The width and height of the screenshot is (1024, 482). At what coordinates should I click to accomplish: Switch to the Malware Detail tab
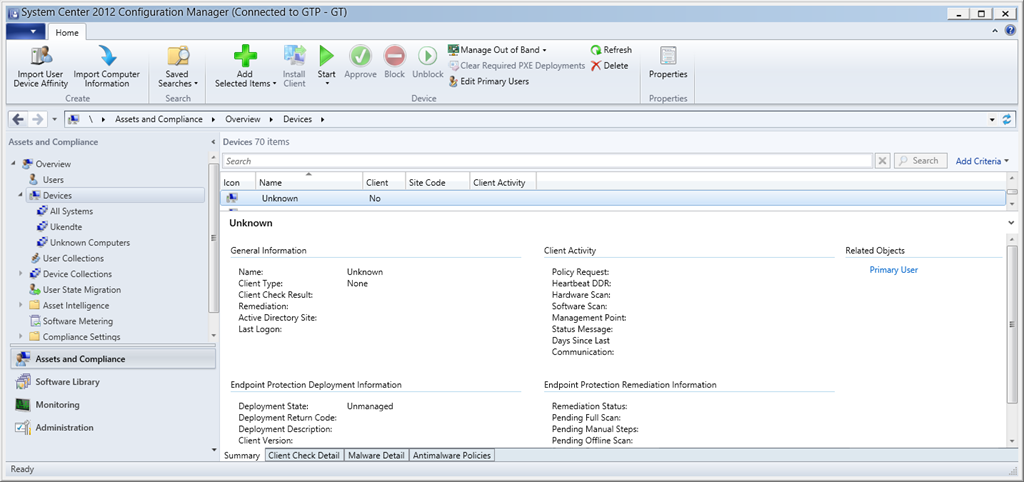(x=376, y=456)
